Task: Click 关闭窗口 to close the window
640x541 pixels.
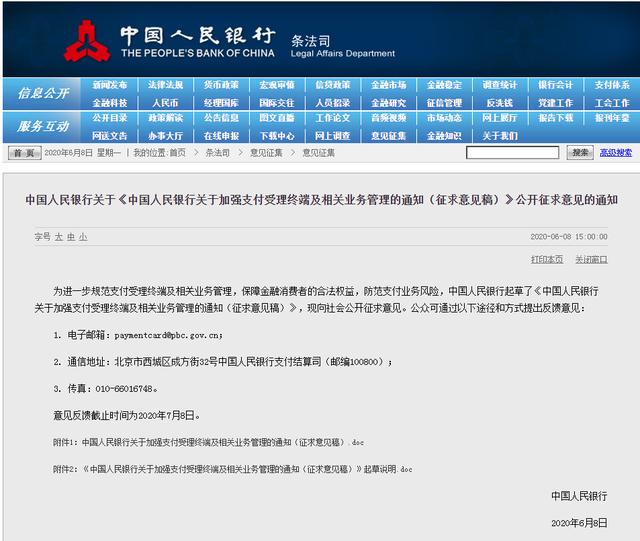Action: [590, 259]
